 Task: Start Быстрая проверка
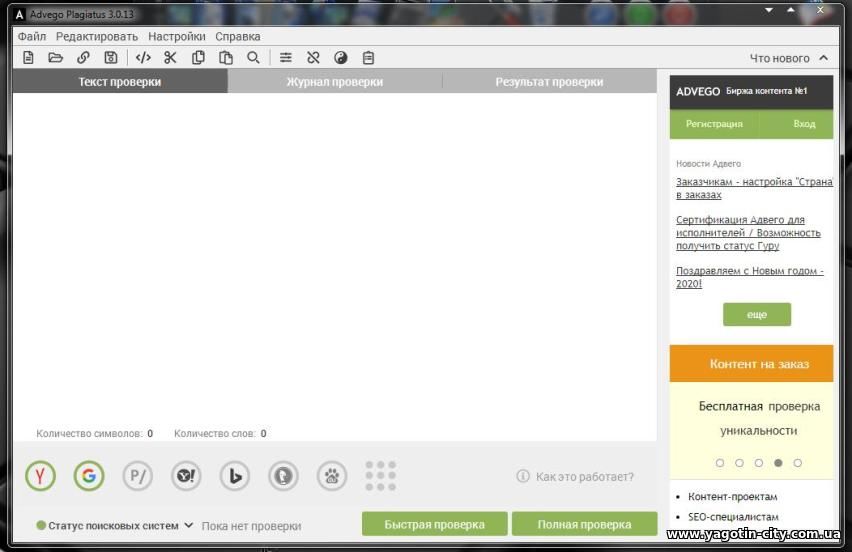tap(435, 524)
